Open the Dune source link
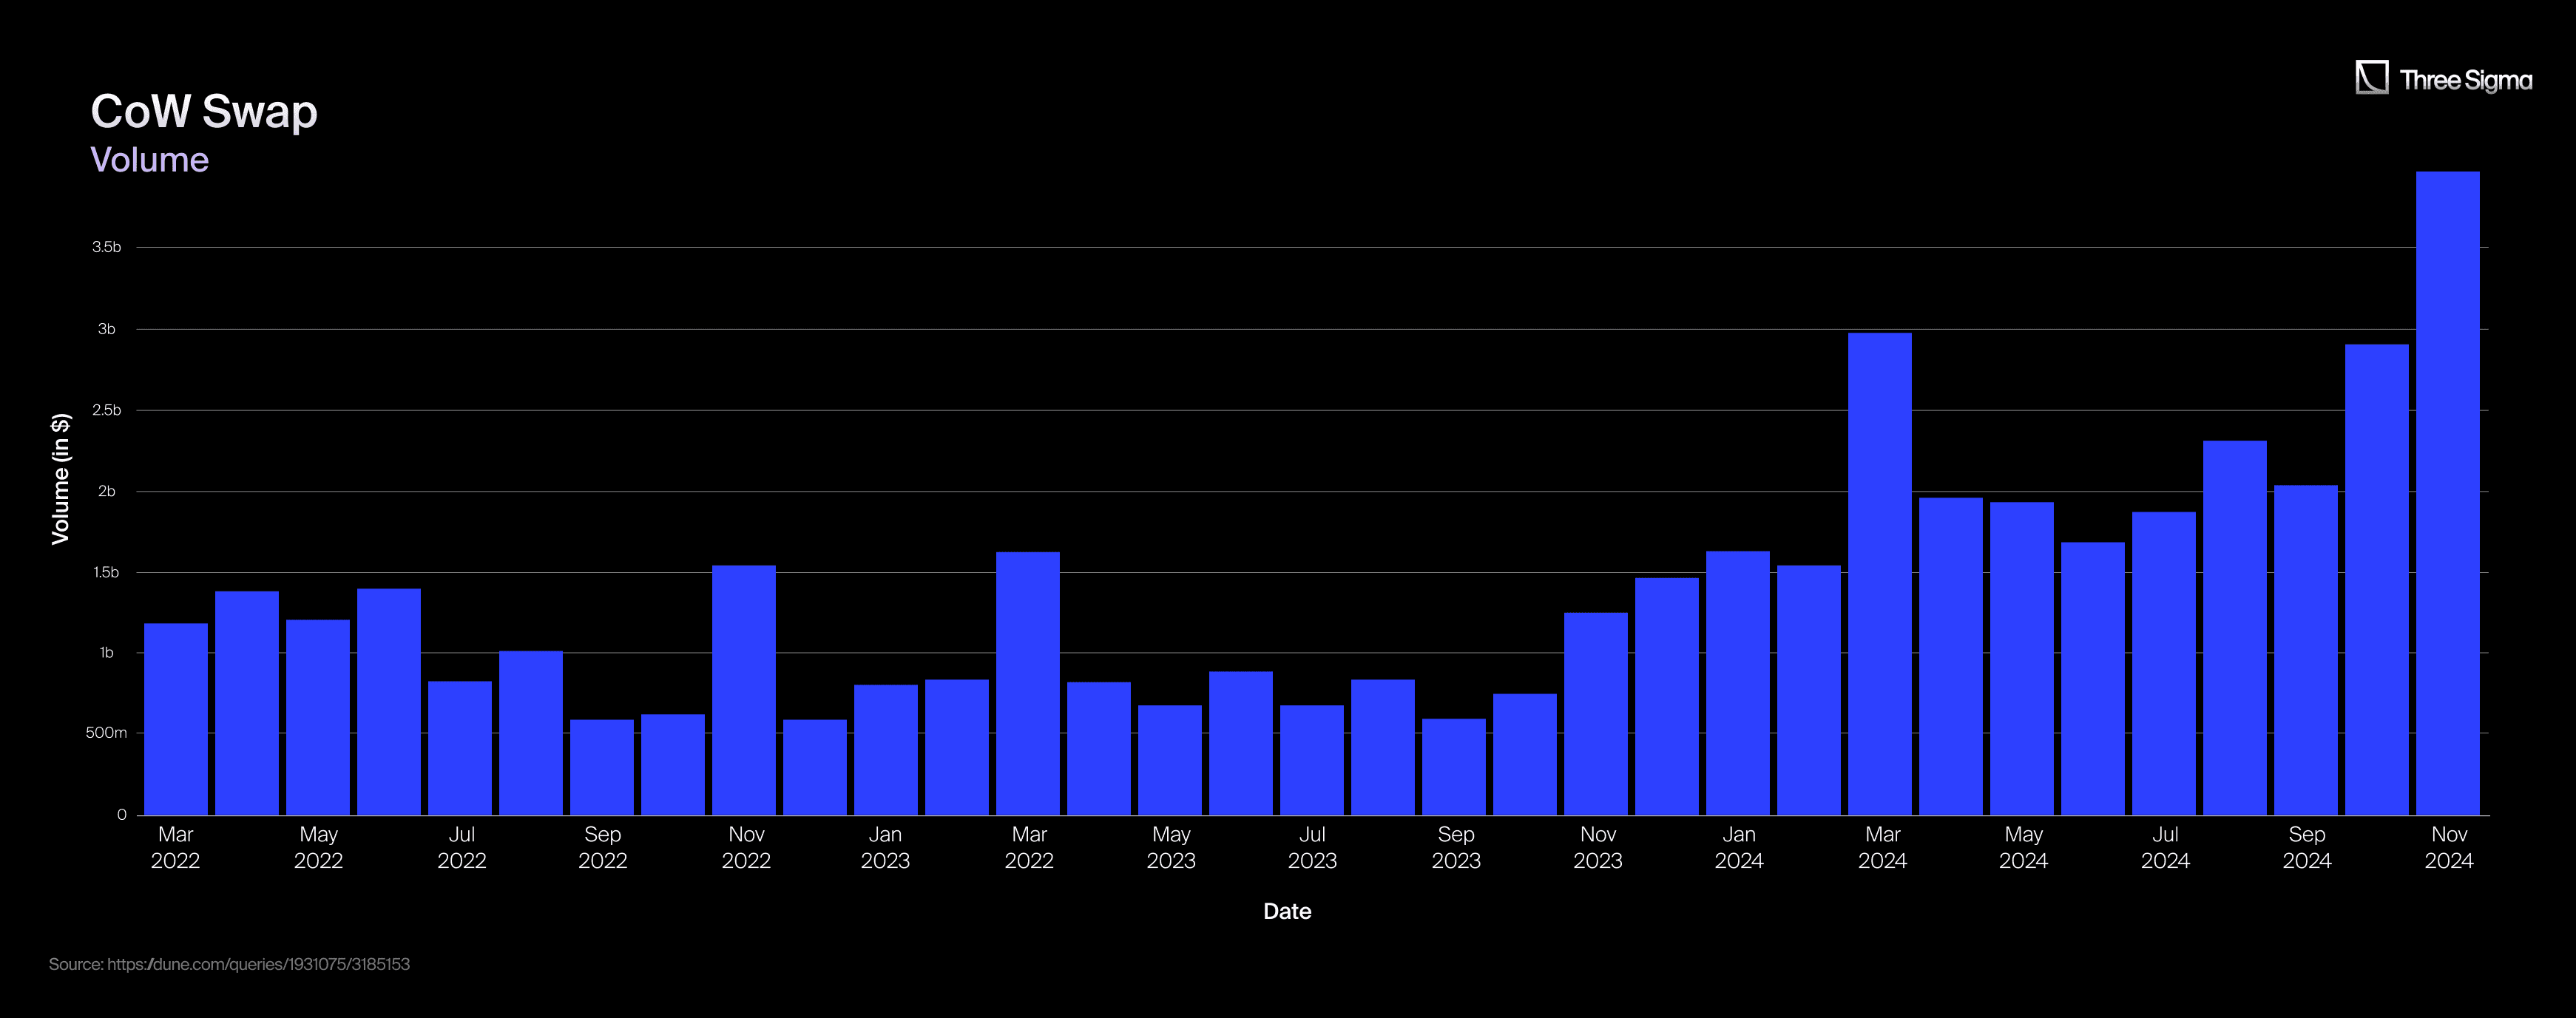The image size is (2576, 1018). (x=258, y=964)
